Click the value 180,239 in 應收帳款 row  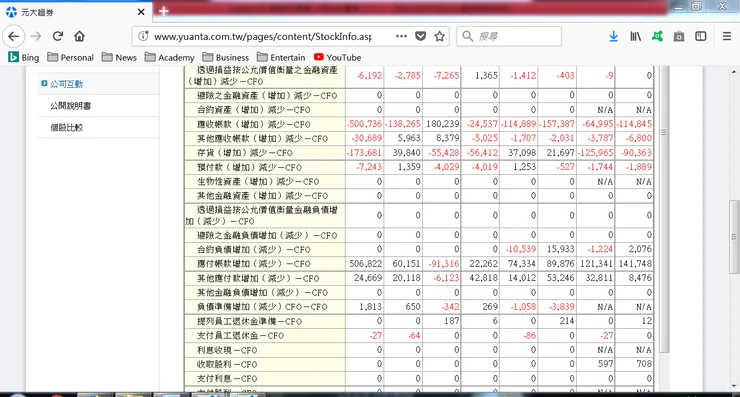[x=443, y=124]
